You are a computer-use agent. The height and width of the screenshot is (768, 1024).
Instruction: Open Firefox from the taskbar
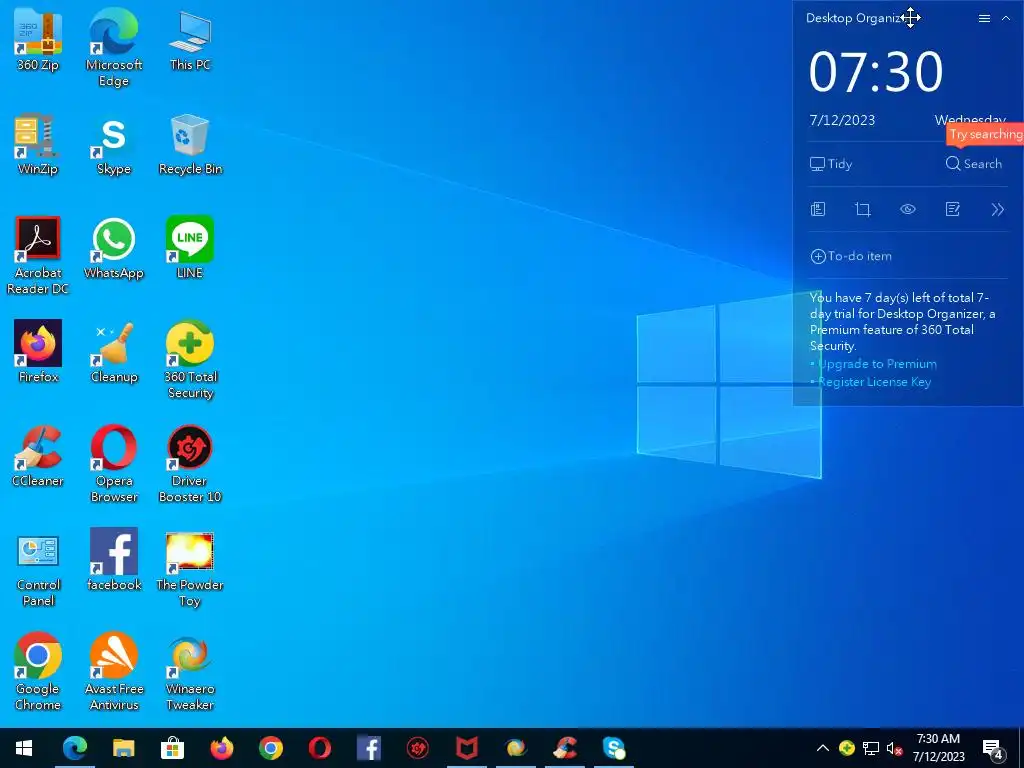click(x=221, y=748)
